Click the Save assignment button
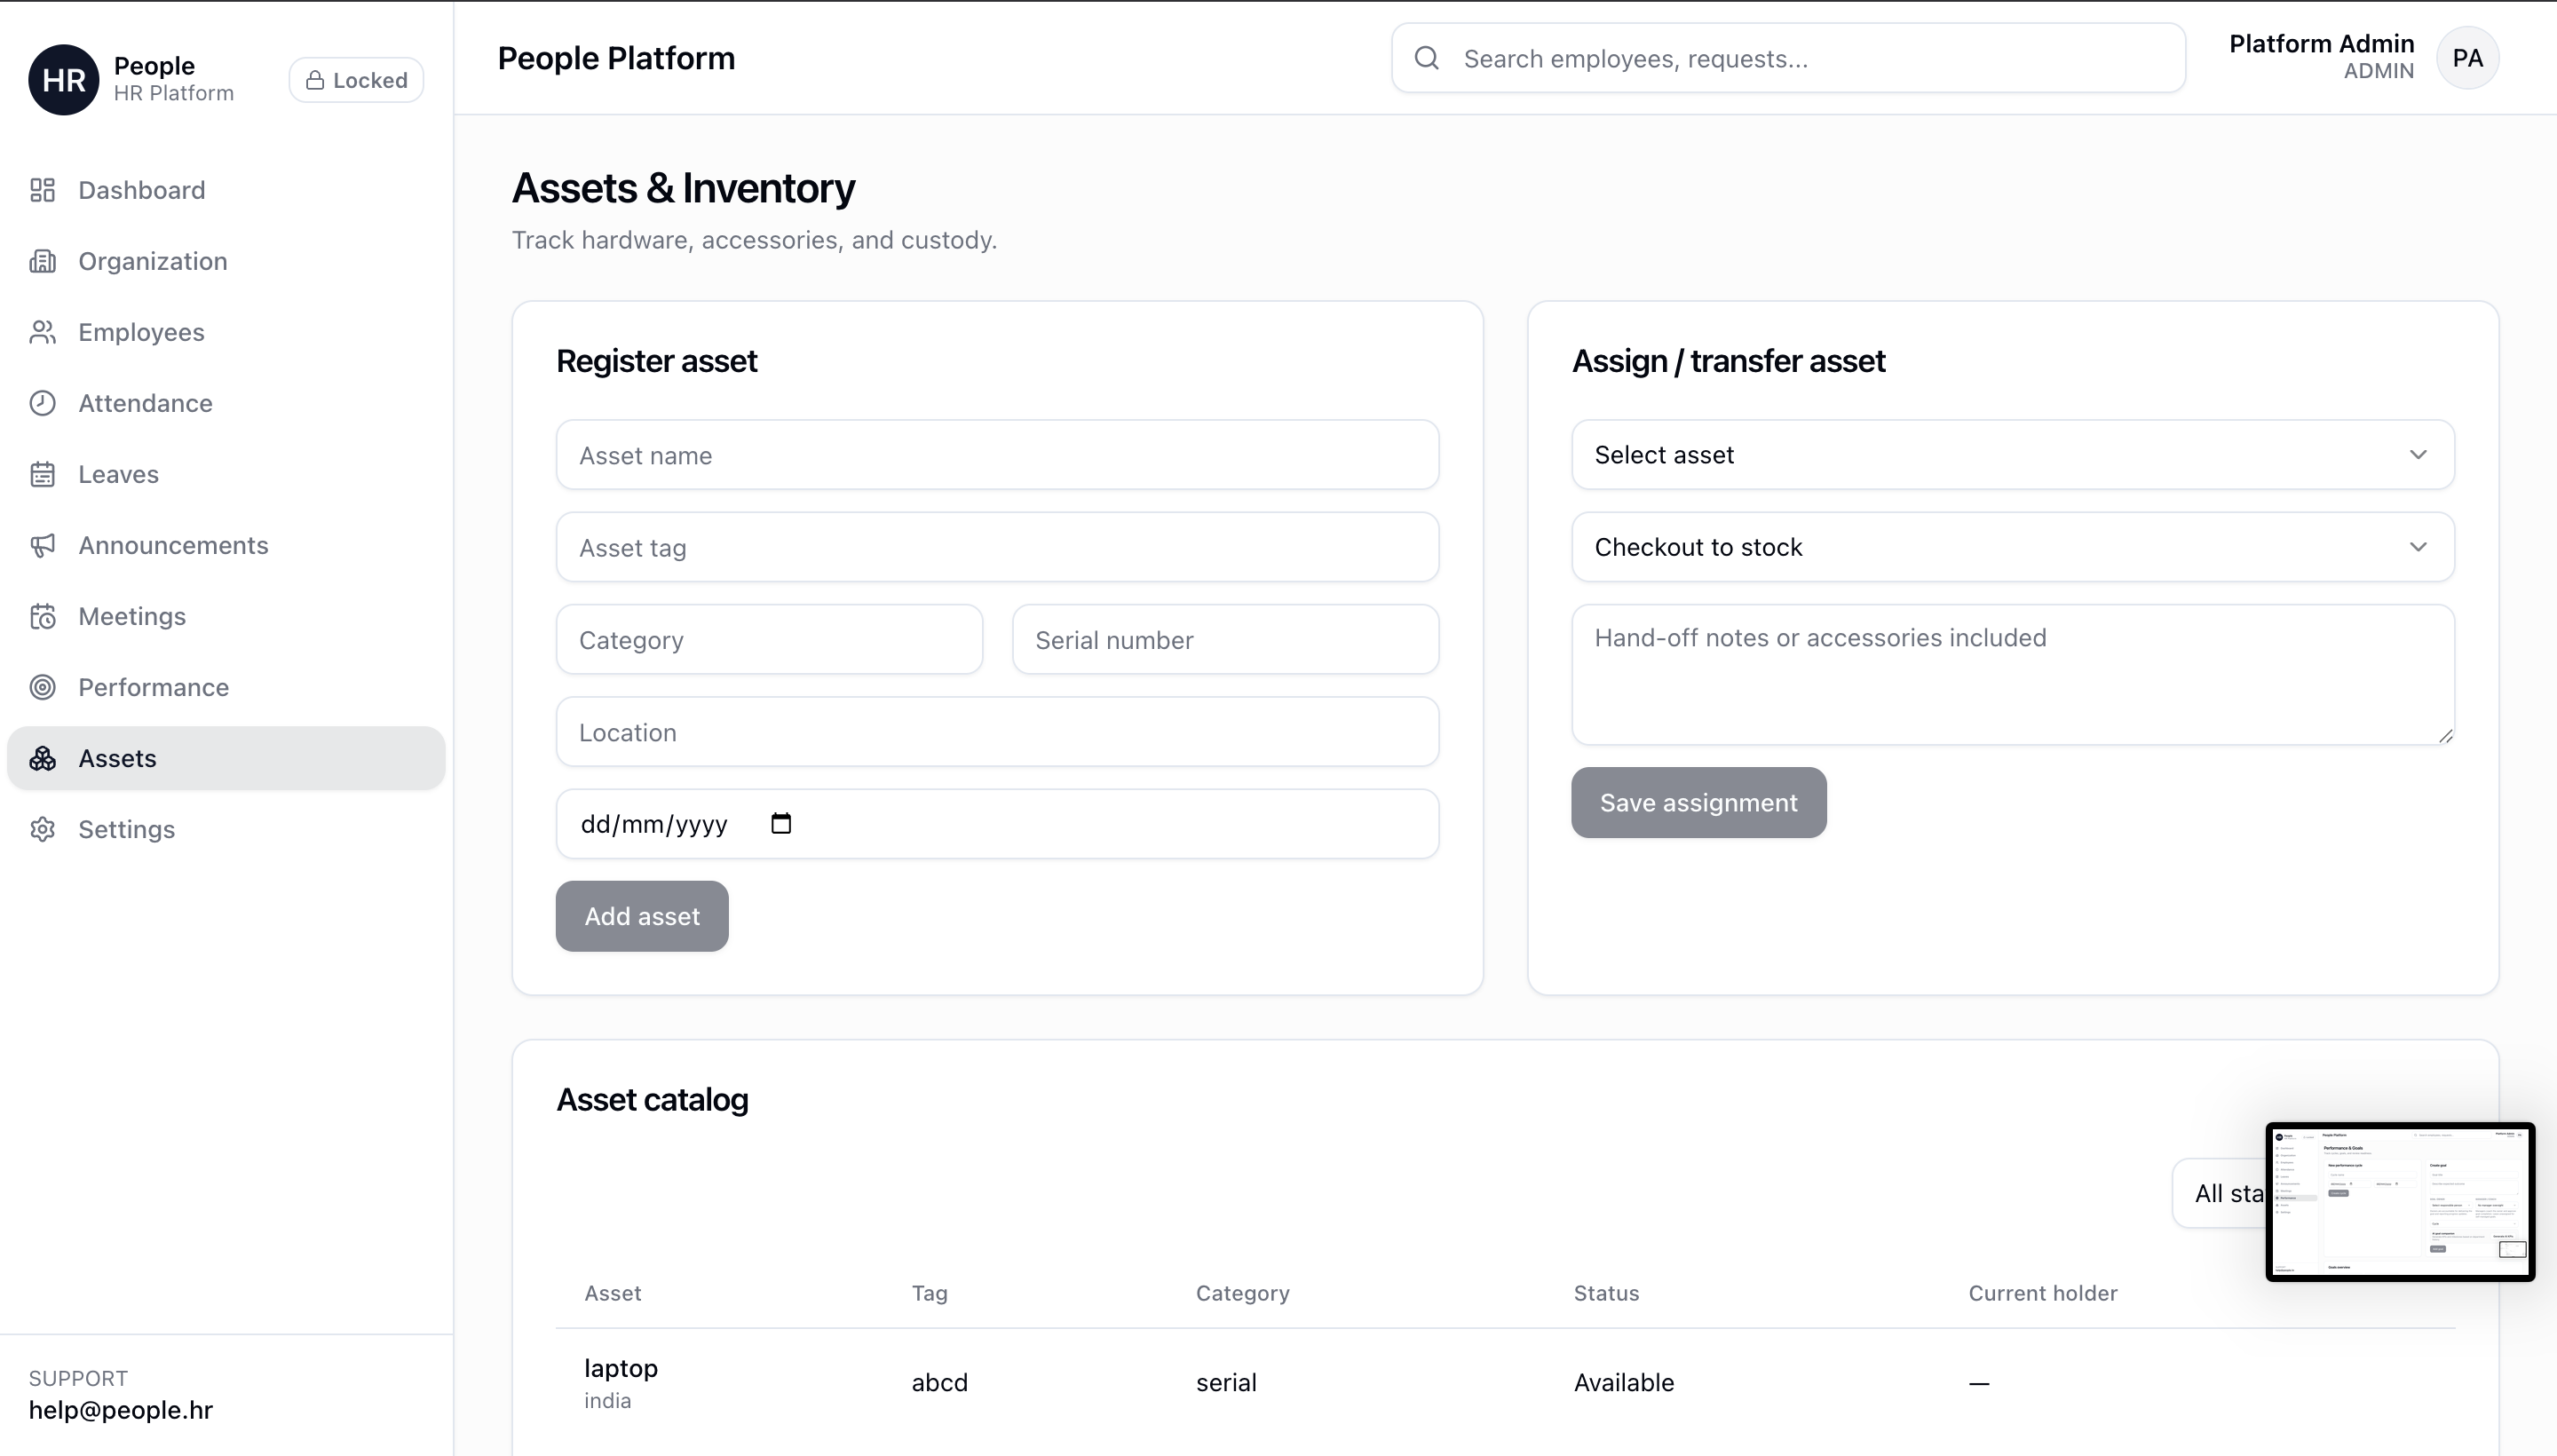The width and height of the screenshot is (2557, 1456). tap(1698, 803)
